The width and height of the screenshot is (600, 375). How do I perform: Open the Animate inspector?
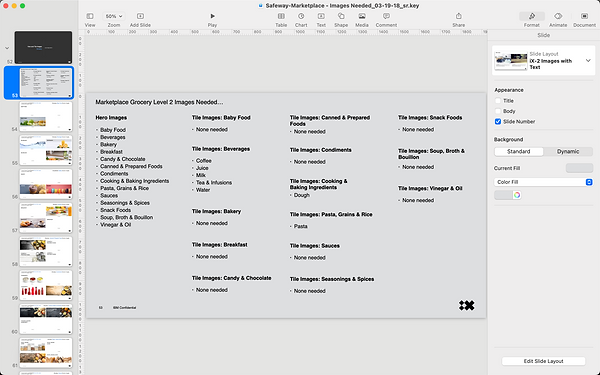(558, 16)
